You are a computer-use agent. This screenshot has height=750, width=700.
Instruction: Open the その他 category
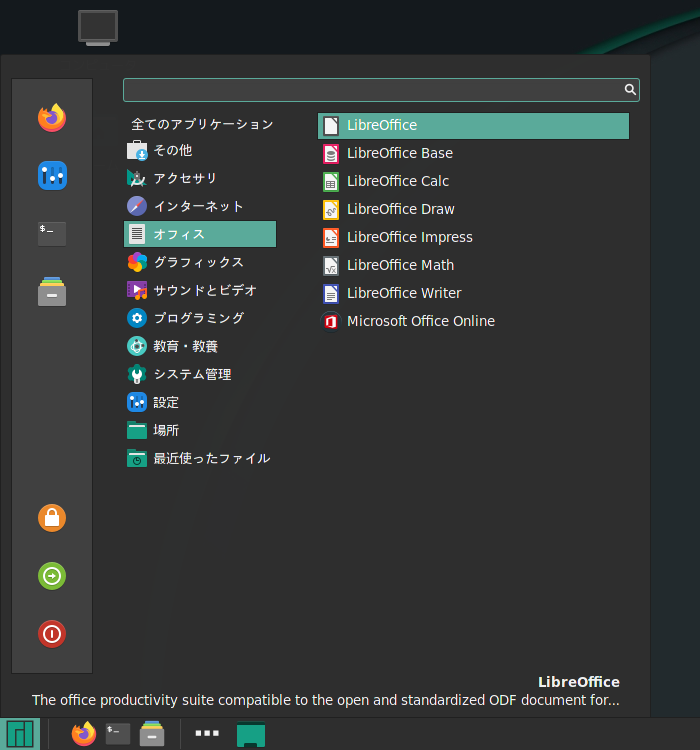click(x=200, y=150)
